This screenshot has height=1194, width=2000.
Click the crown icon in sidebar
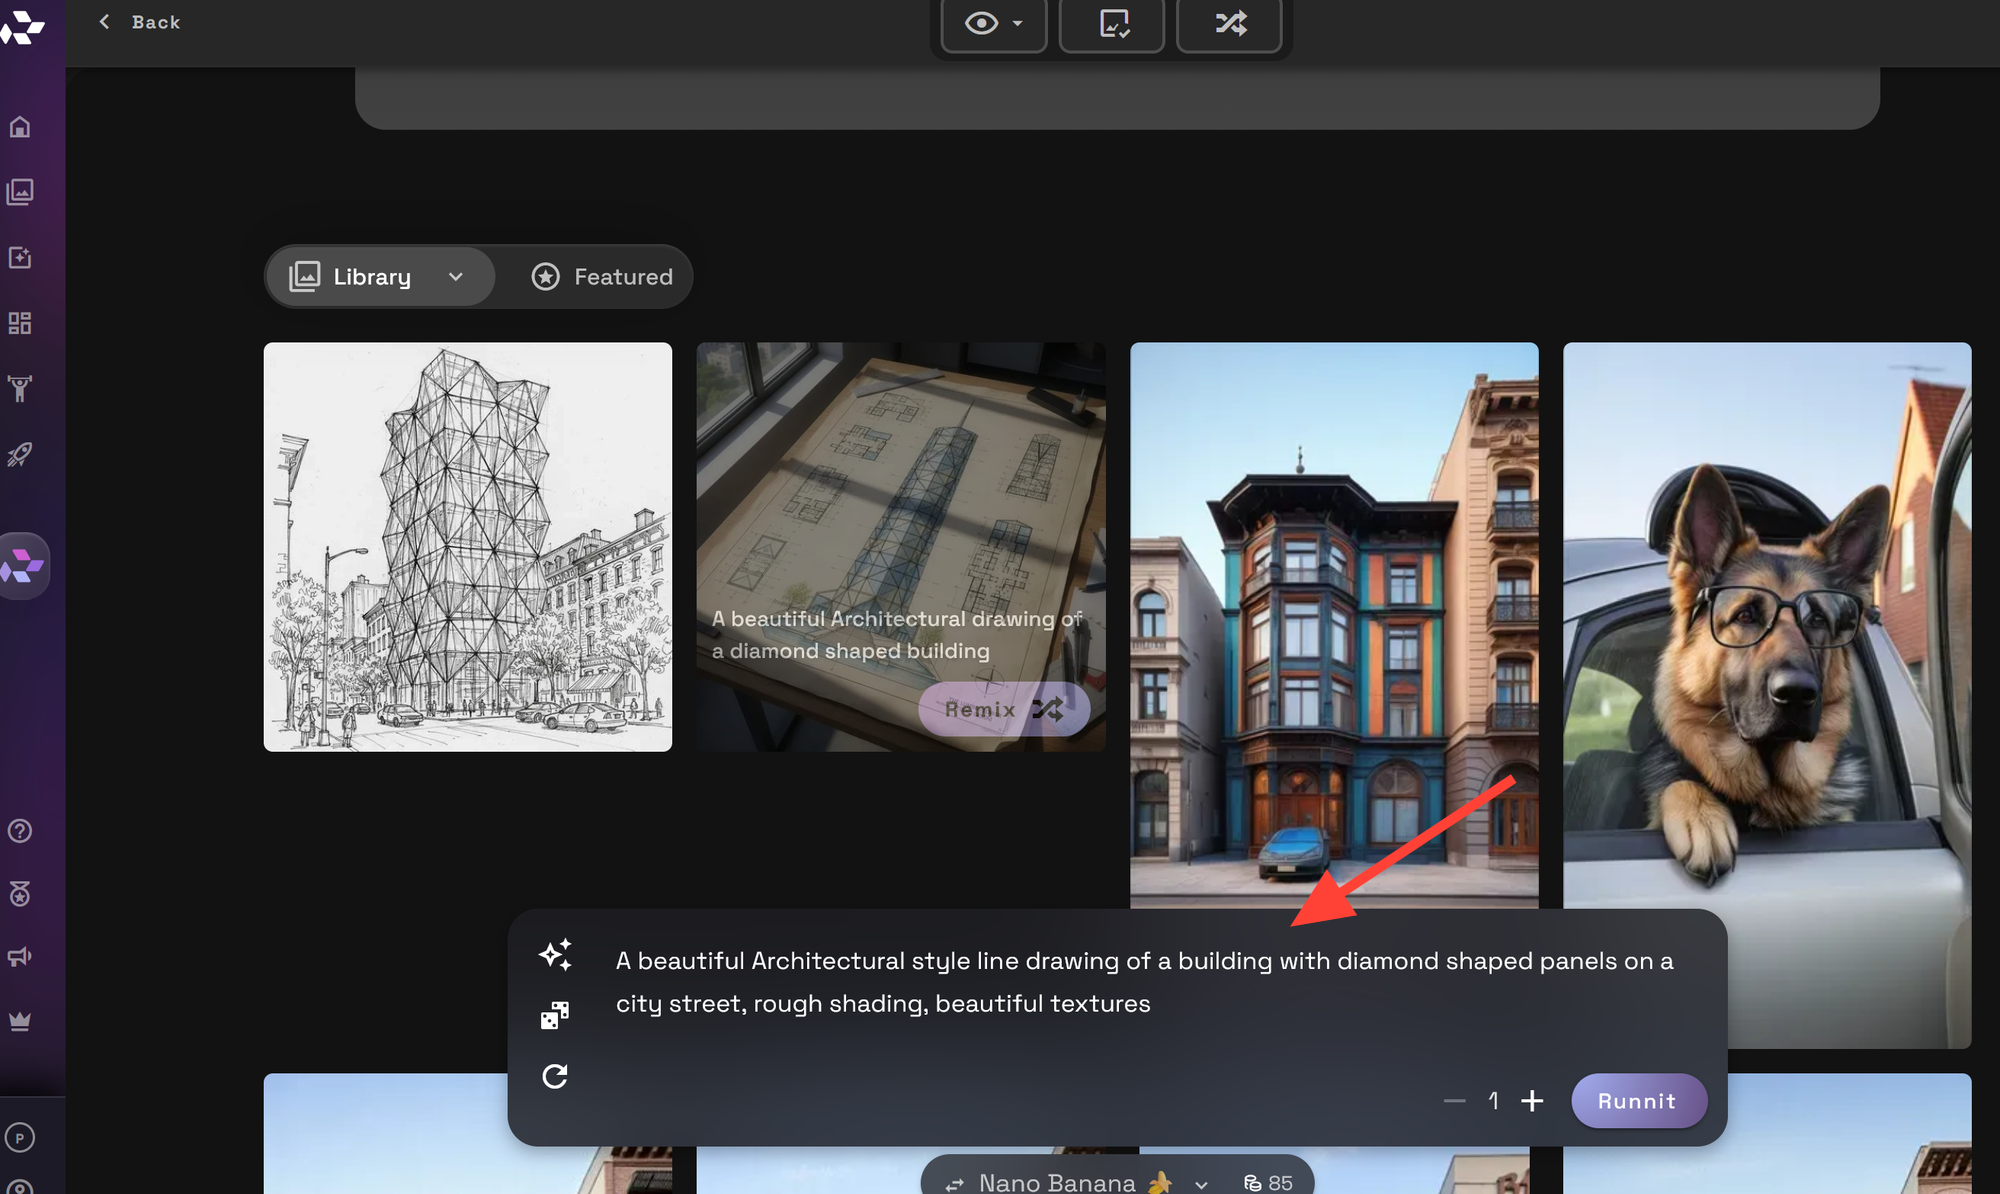tap(20, 1021)
